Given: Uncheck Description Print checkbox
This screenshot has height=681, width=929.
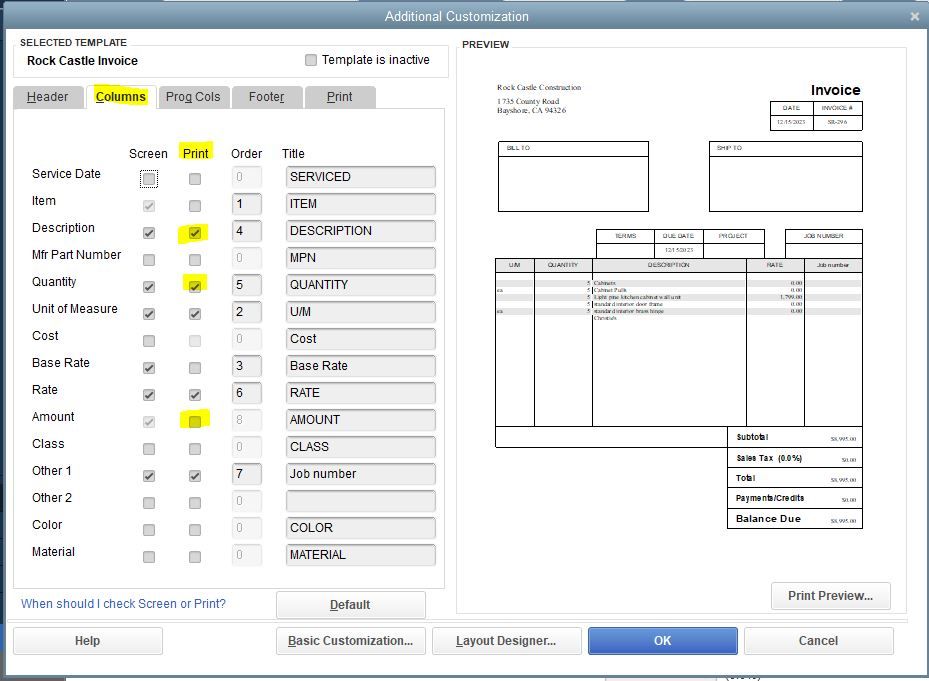Looking at the screenshot, I should [x=194, y=233].
